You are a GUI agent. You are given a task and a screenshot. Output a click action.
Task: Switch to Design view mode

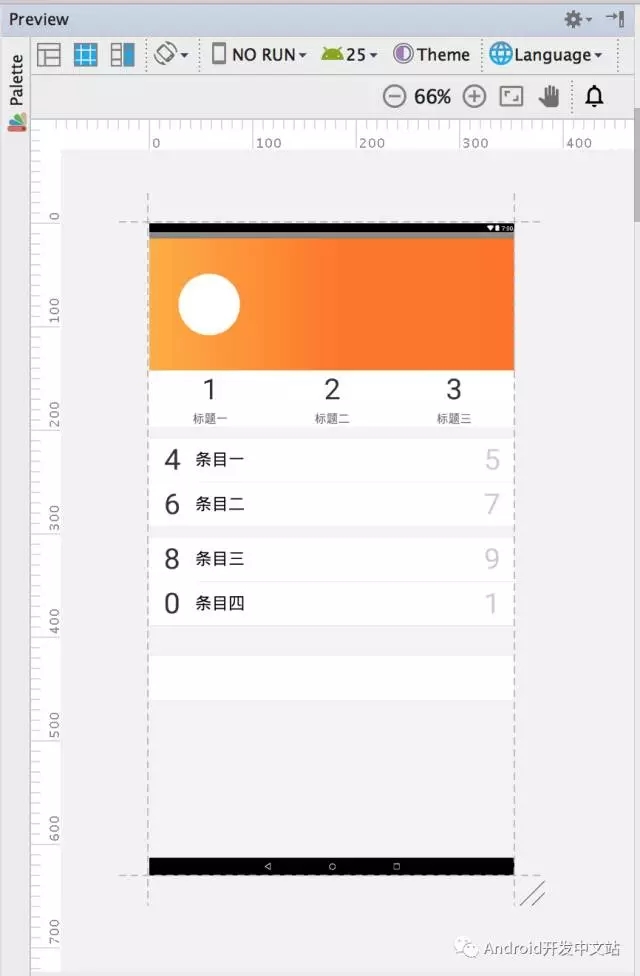[49, 55]
